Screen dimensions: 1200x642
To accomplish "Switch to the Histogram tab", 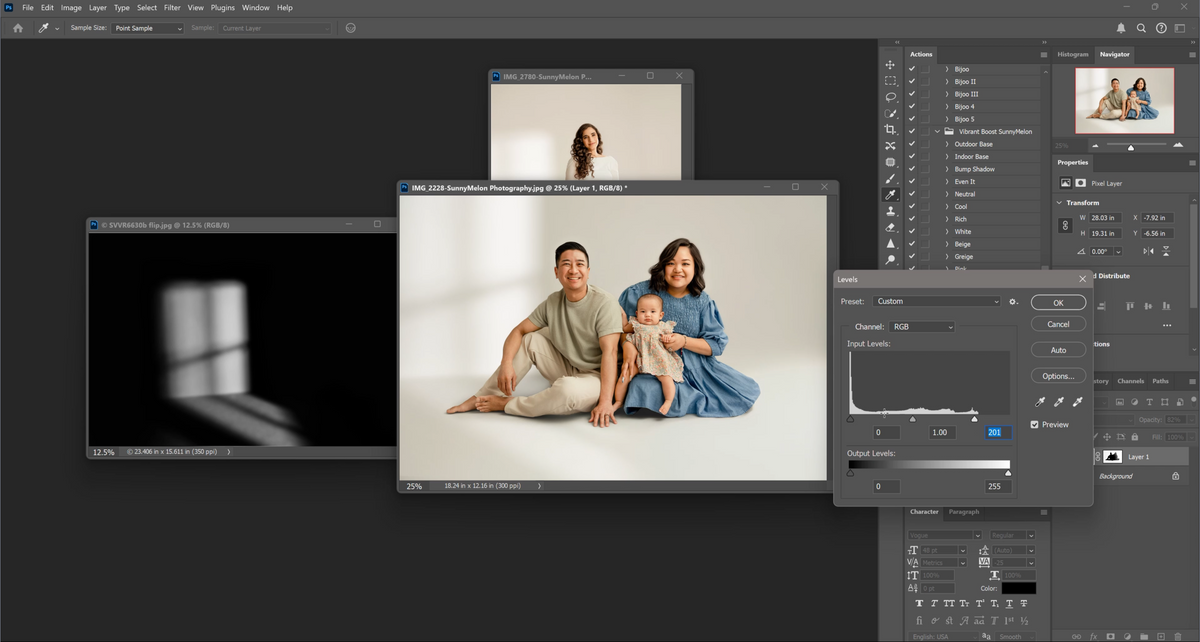I will (x=1073, y=54).
